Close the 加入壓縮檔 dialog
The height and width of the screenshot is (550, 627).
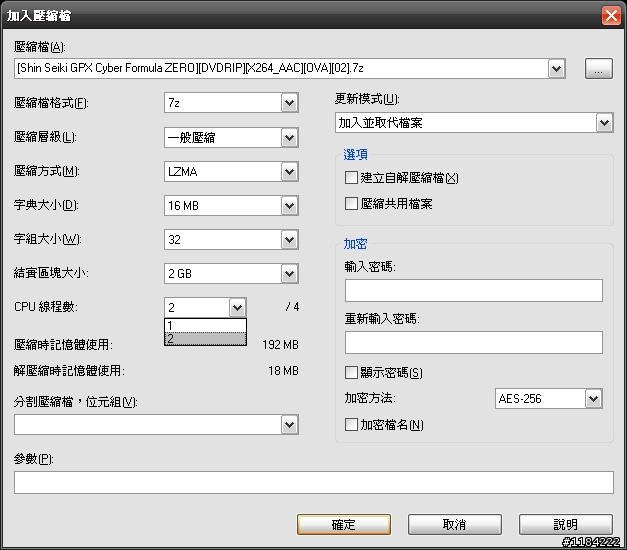tap(611, 16)
